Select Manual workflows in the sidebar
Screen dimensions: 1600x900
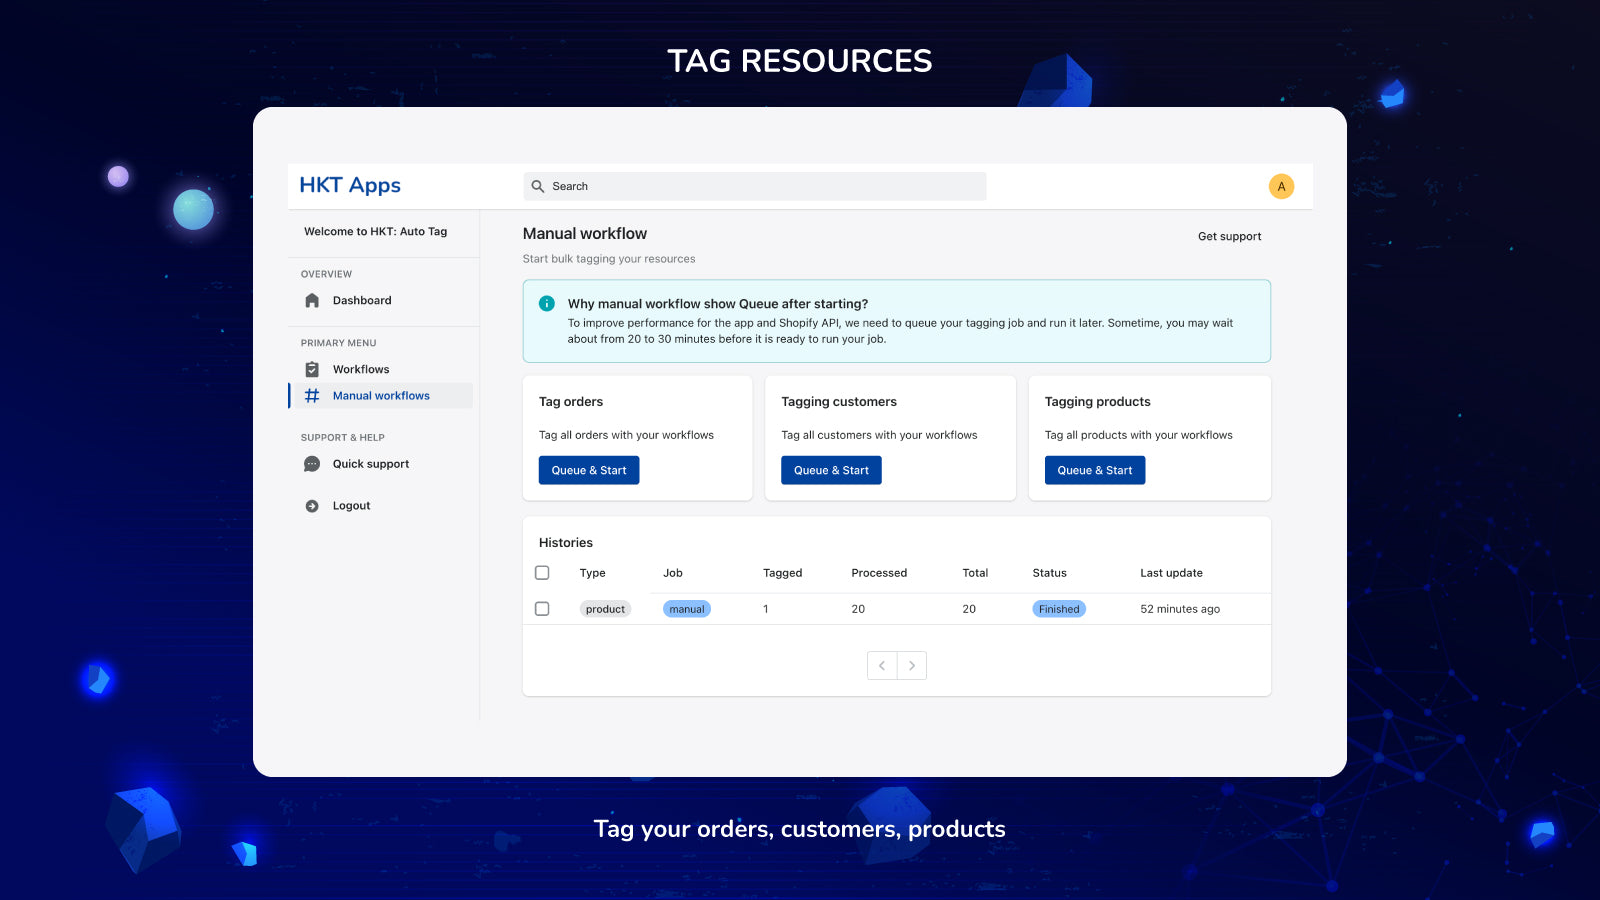[380, 395]
